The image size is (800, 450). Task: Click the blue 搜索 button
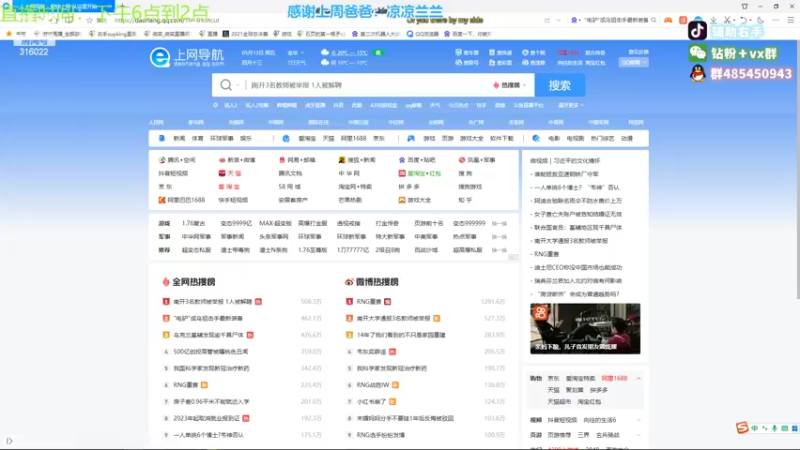[560, 85]
